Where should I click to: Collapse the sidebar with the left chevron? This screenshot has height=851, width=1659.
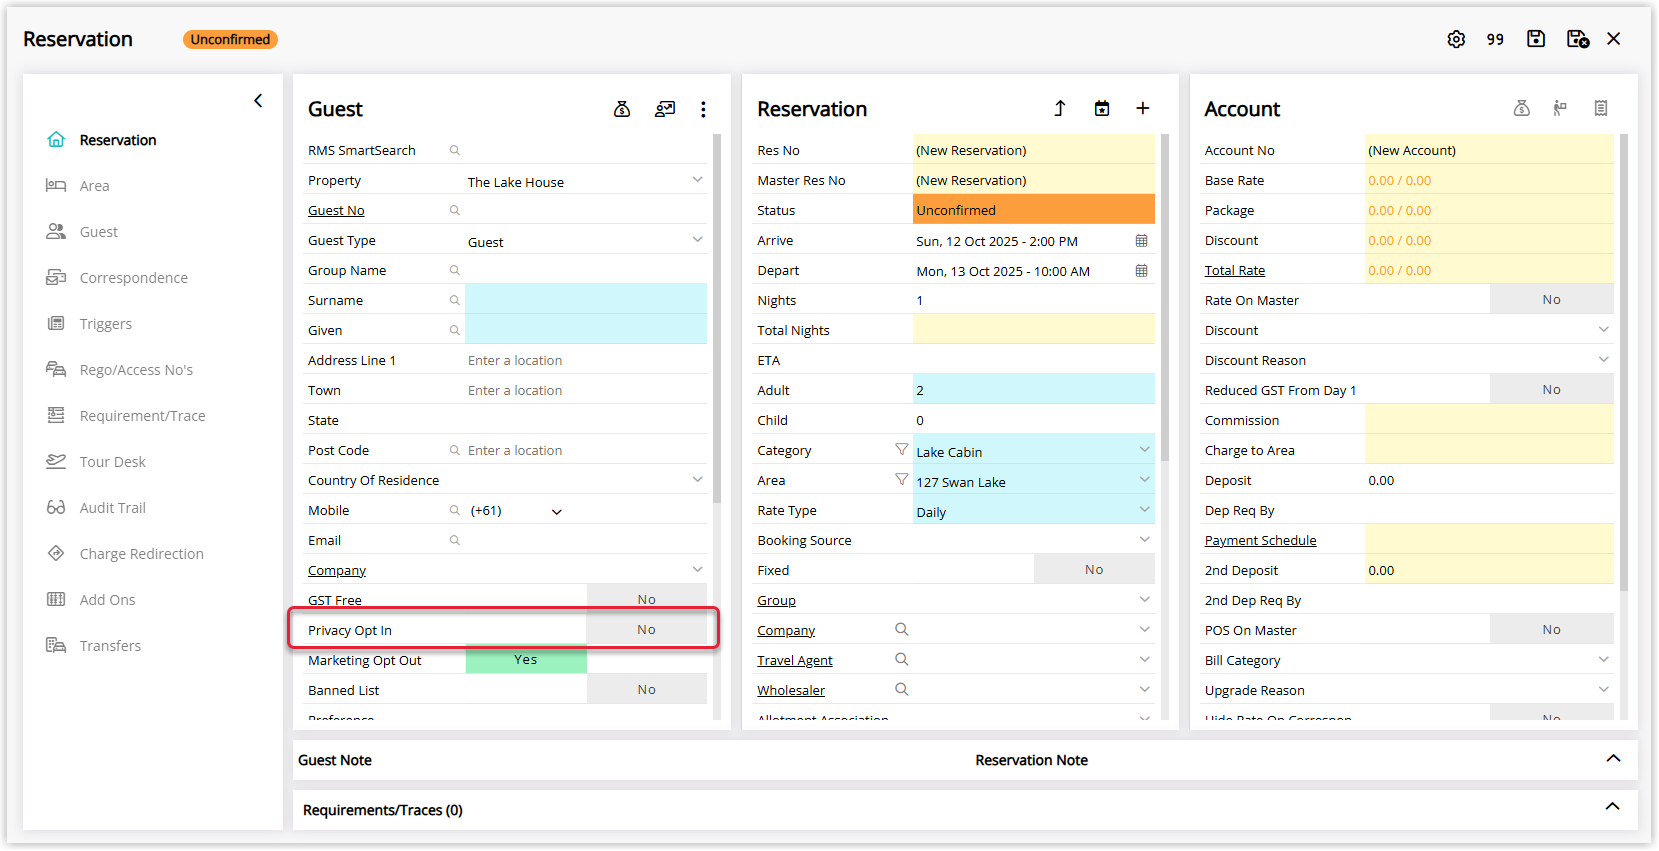pos(258,100)
